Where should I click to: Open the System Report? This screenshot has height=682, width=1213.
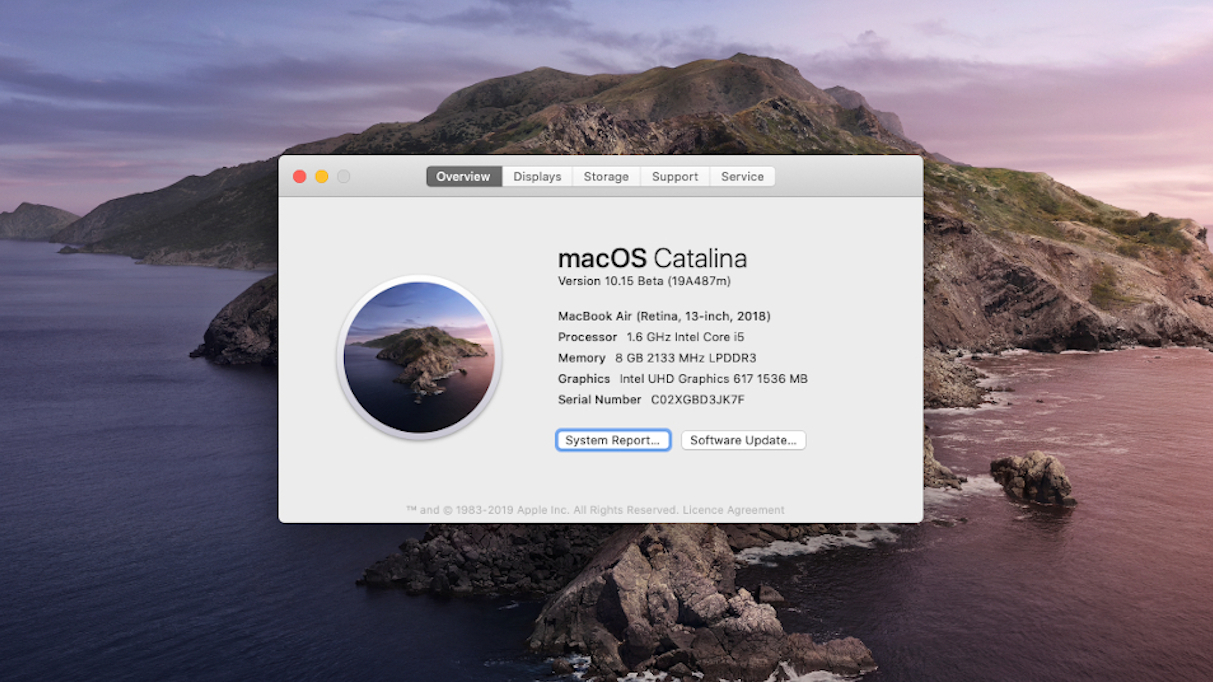tap(613, 440)
